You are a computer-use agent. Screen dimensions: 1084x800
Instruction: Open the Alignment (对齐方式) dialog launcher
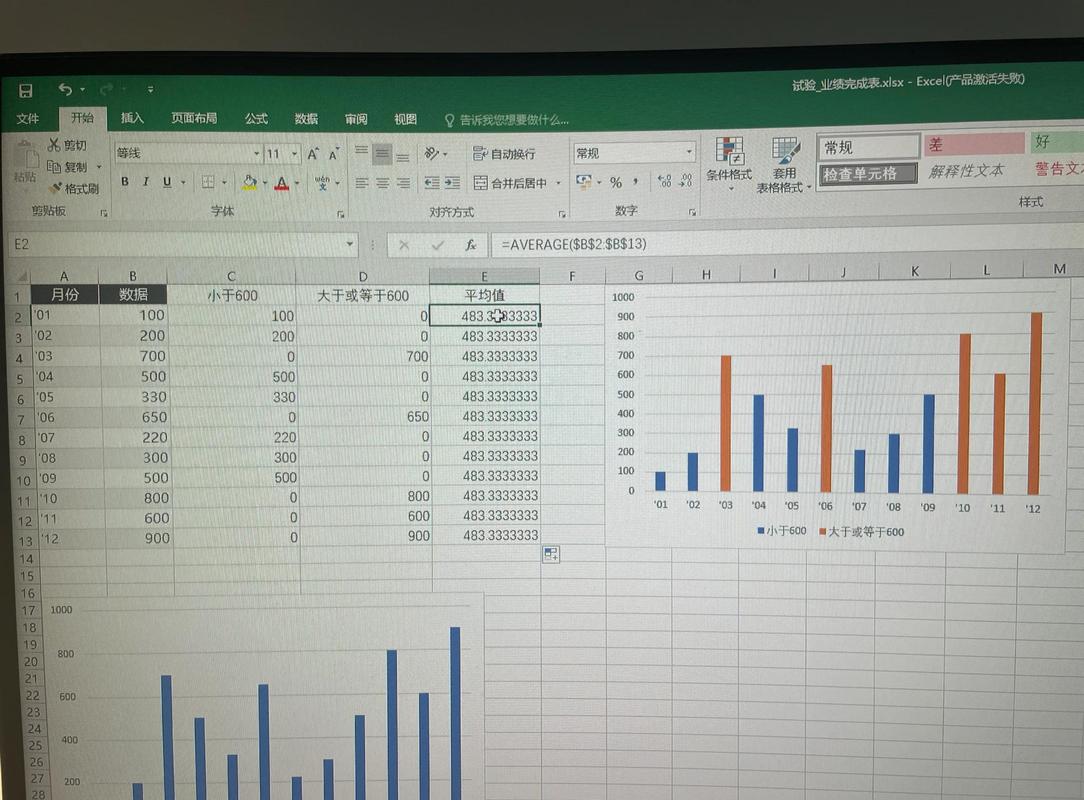(x=562, y=214)
